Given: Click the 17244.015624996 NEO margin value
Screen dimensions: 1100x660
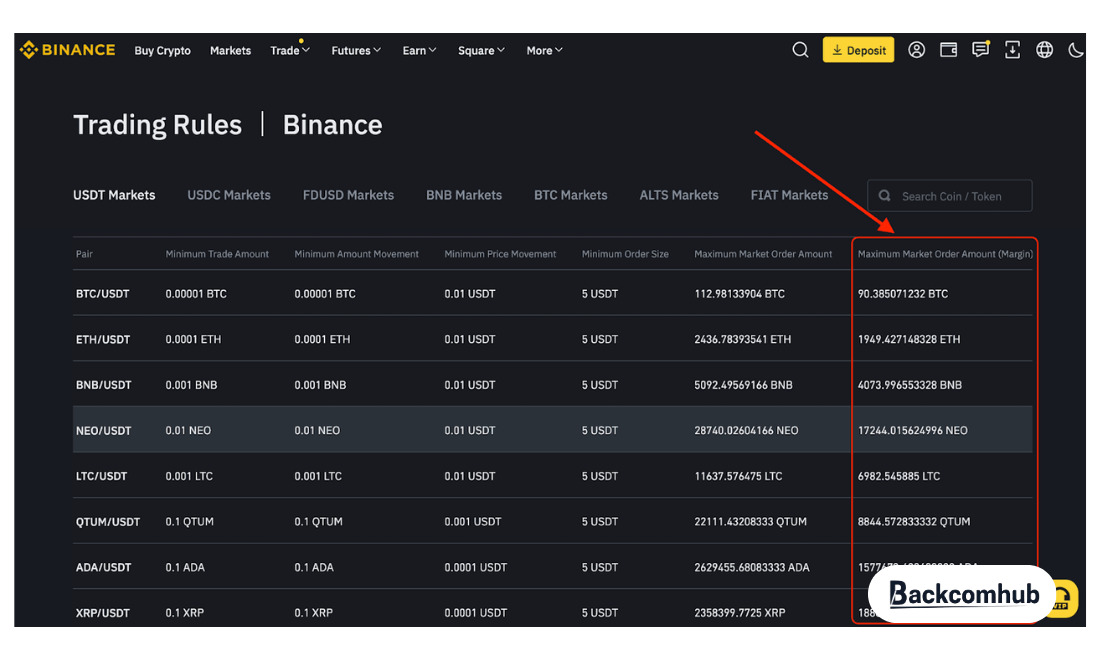Looking at the screenshot, I should 913,431.
